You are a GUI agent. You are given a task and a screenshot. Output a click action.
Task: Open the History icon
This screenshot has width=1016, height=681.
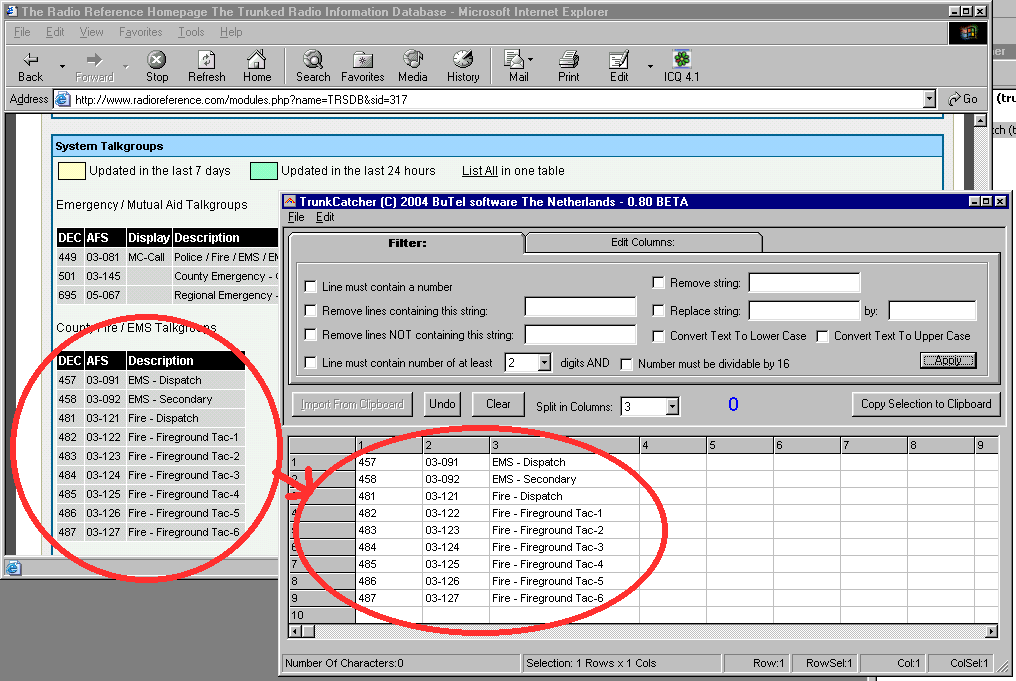[463, 60]
